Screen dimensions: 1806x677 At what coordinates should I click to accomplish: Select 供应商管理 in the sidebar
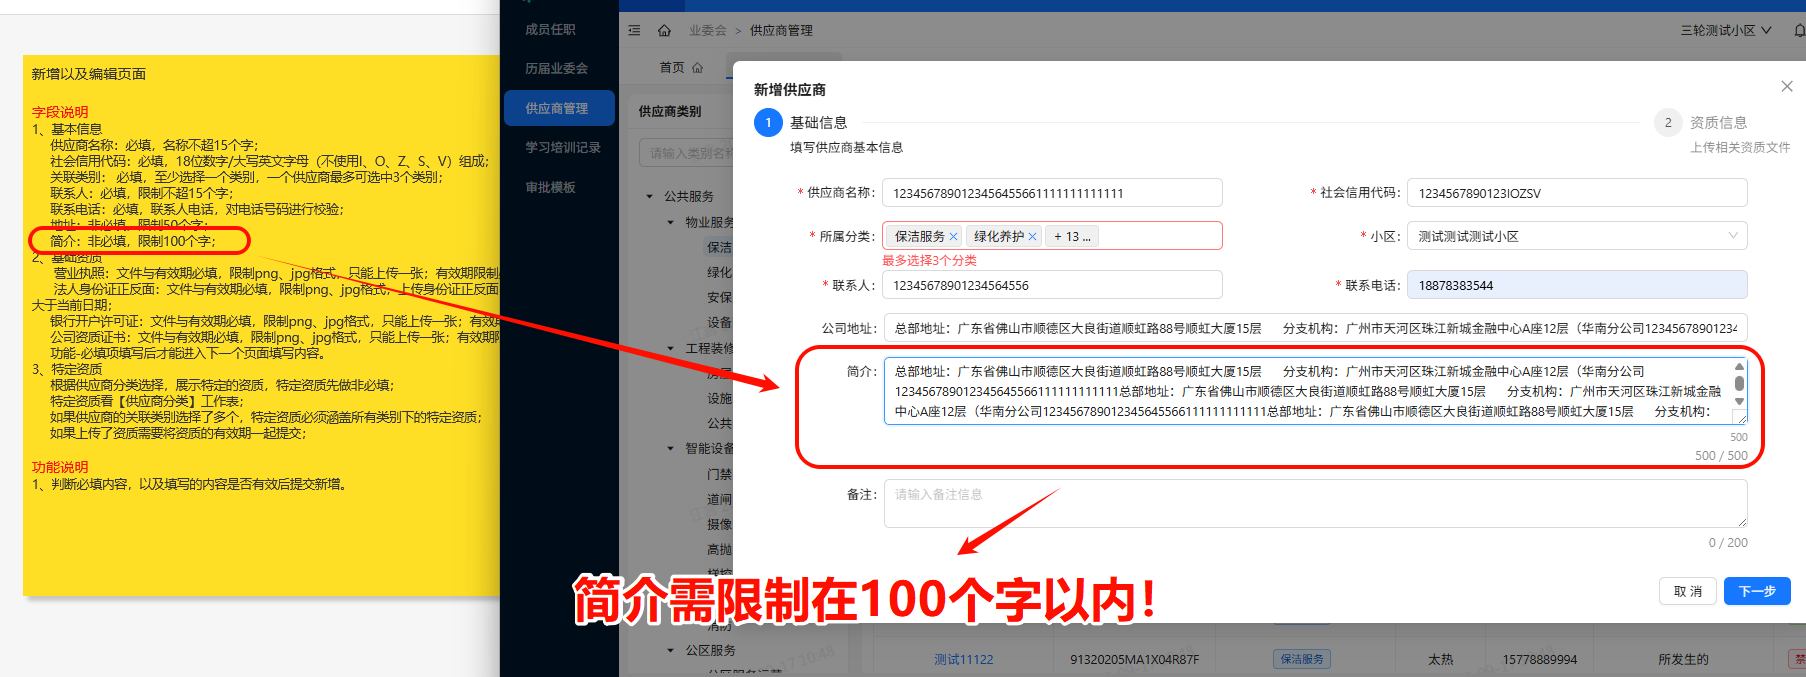(x=559, y=108)
